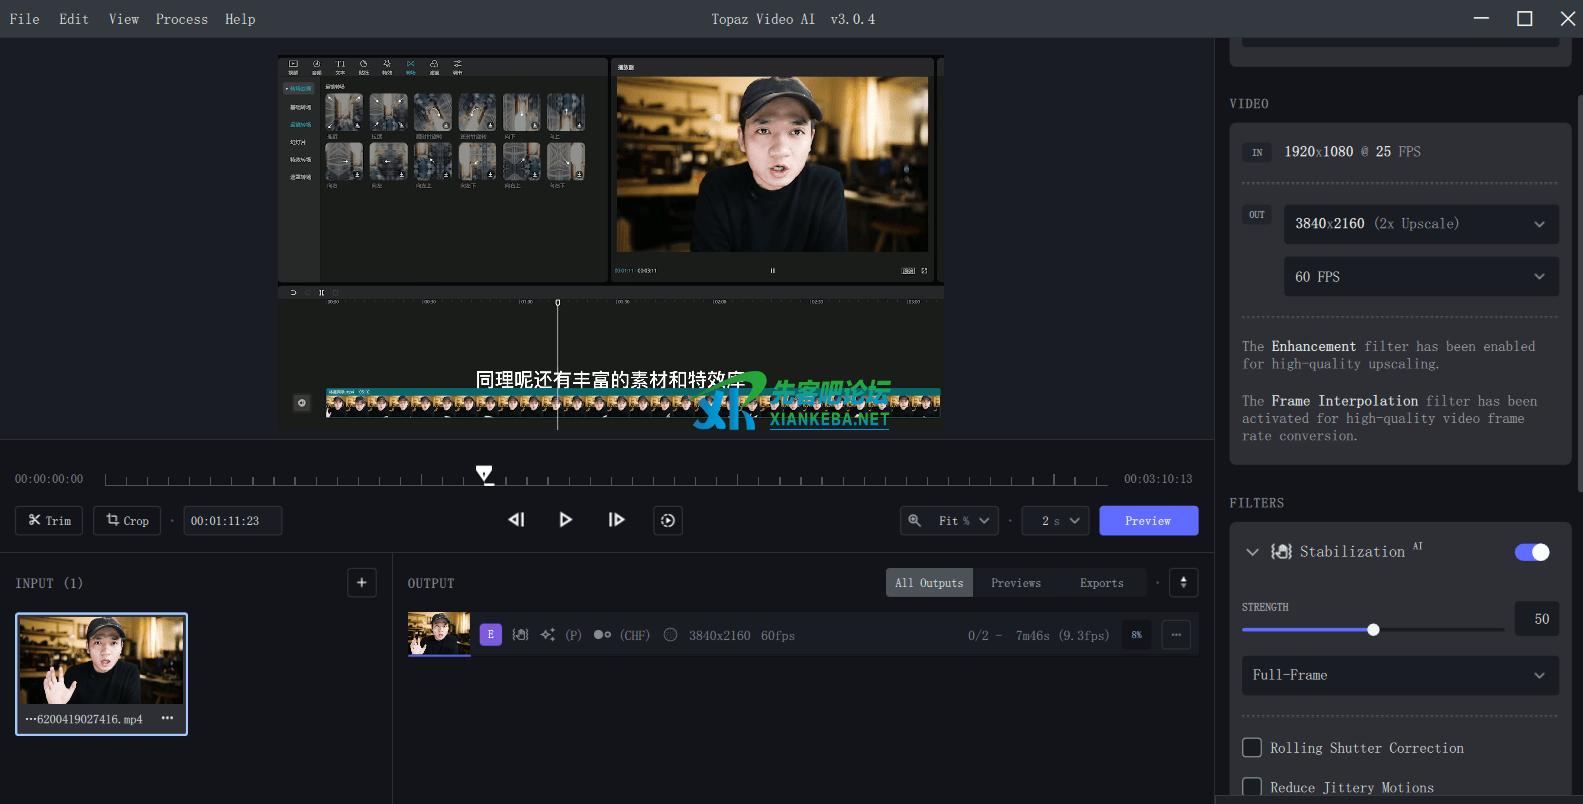1583x804 pixels.
Task: Switch to the Previews tab
Action: pos(1015,583)
